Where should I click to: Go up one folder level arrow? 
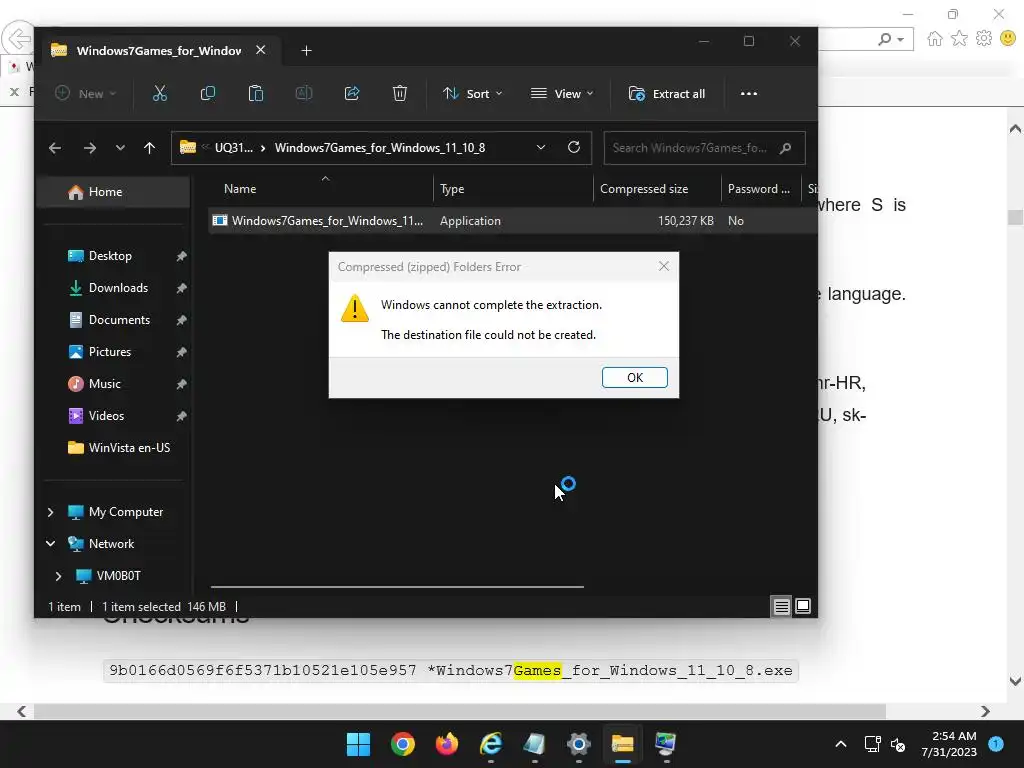coord(150,148)
